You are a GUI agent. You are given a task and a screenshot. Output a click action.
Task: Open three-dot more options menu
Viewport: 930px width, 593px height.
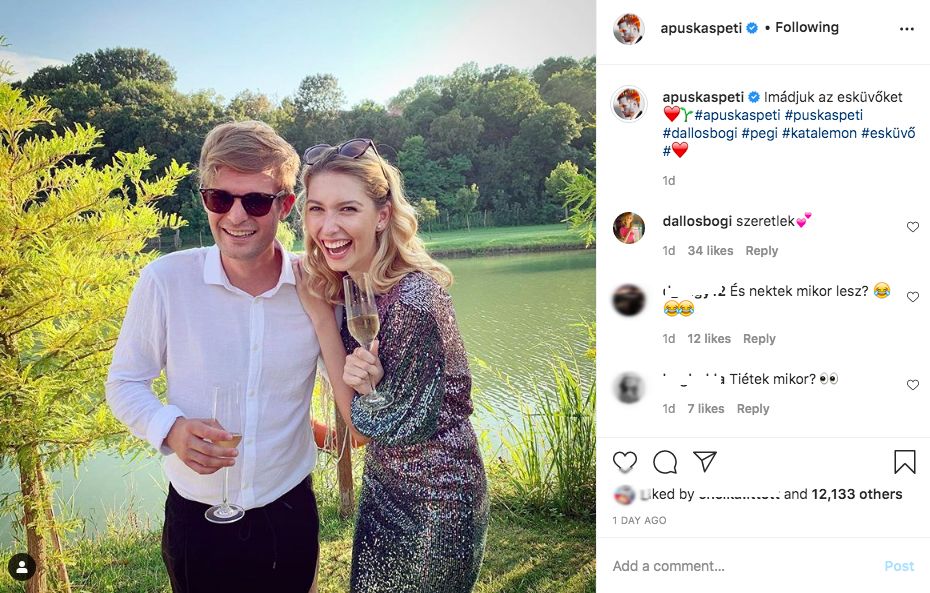(906, 29)
